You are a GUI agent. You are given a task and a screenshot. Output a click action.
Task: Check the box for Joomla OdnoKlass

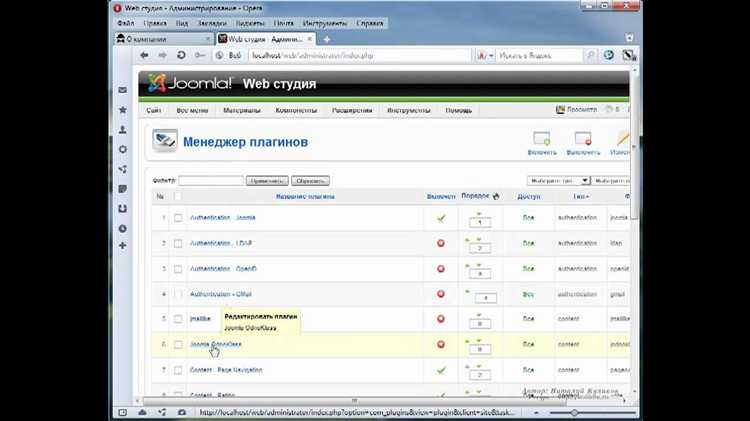pyautogui.click(x=178, y=344)
